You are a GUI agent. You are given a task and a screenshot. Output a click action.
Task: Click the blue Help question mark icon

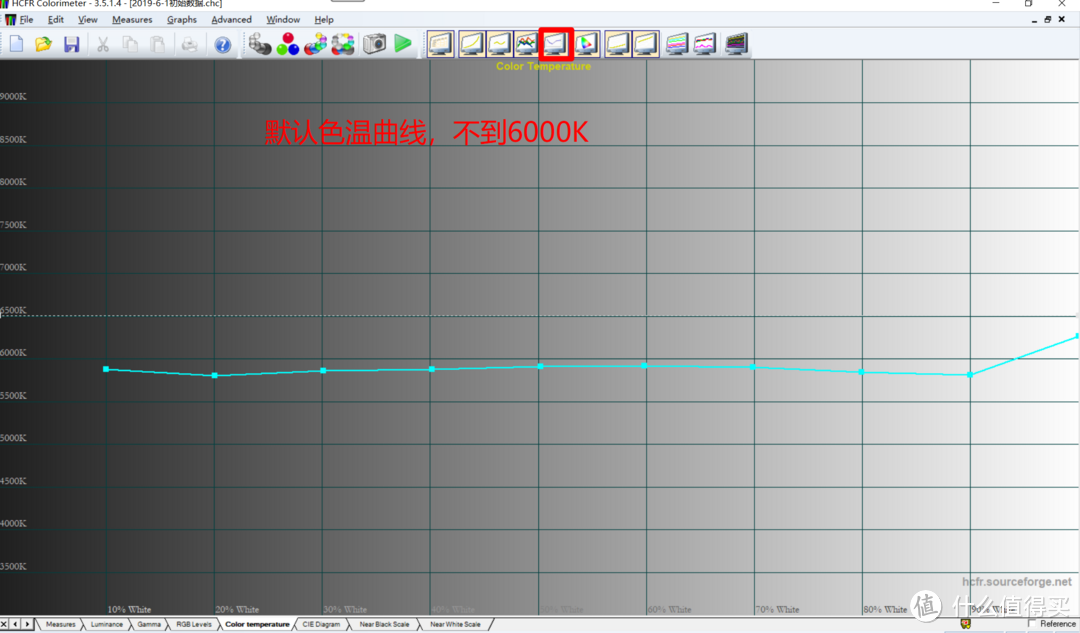[222, 44]
